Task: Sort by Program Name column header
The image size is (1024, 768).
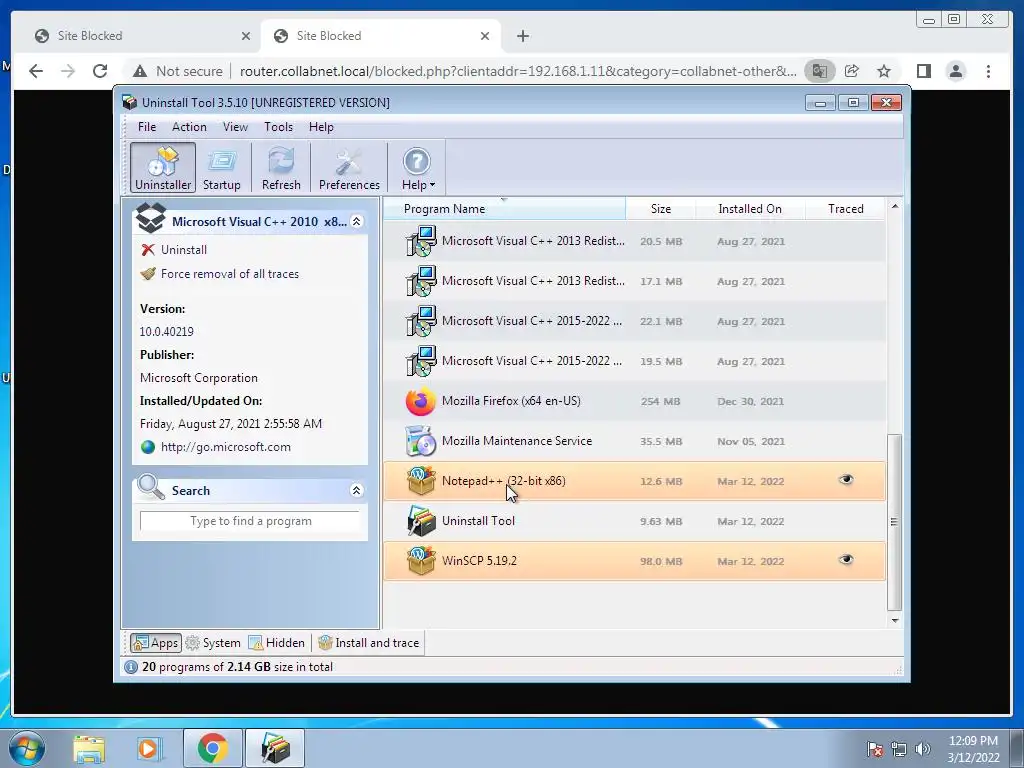Action: tap(504, 208)
